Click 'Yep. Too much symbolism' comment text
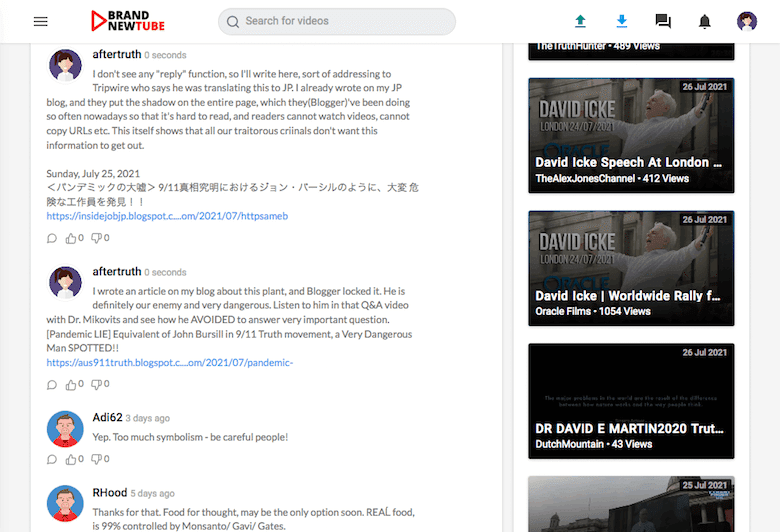780x532 pixels. [190, 437]
